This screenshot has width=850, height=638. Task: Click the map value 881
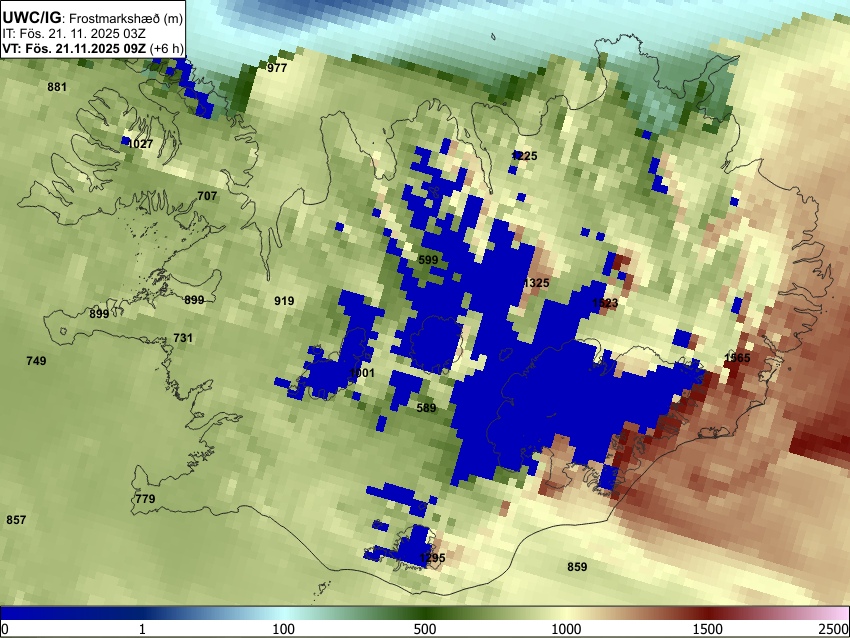tap(57, 87)
